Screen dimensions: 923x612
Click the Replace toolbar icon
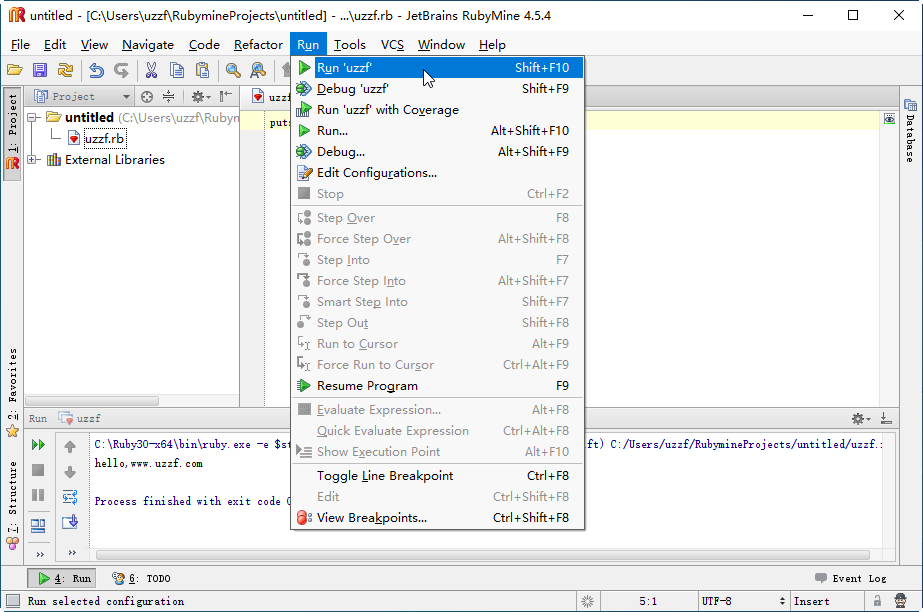[x=258, y=71]
